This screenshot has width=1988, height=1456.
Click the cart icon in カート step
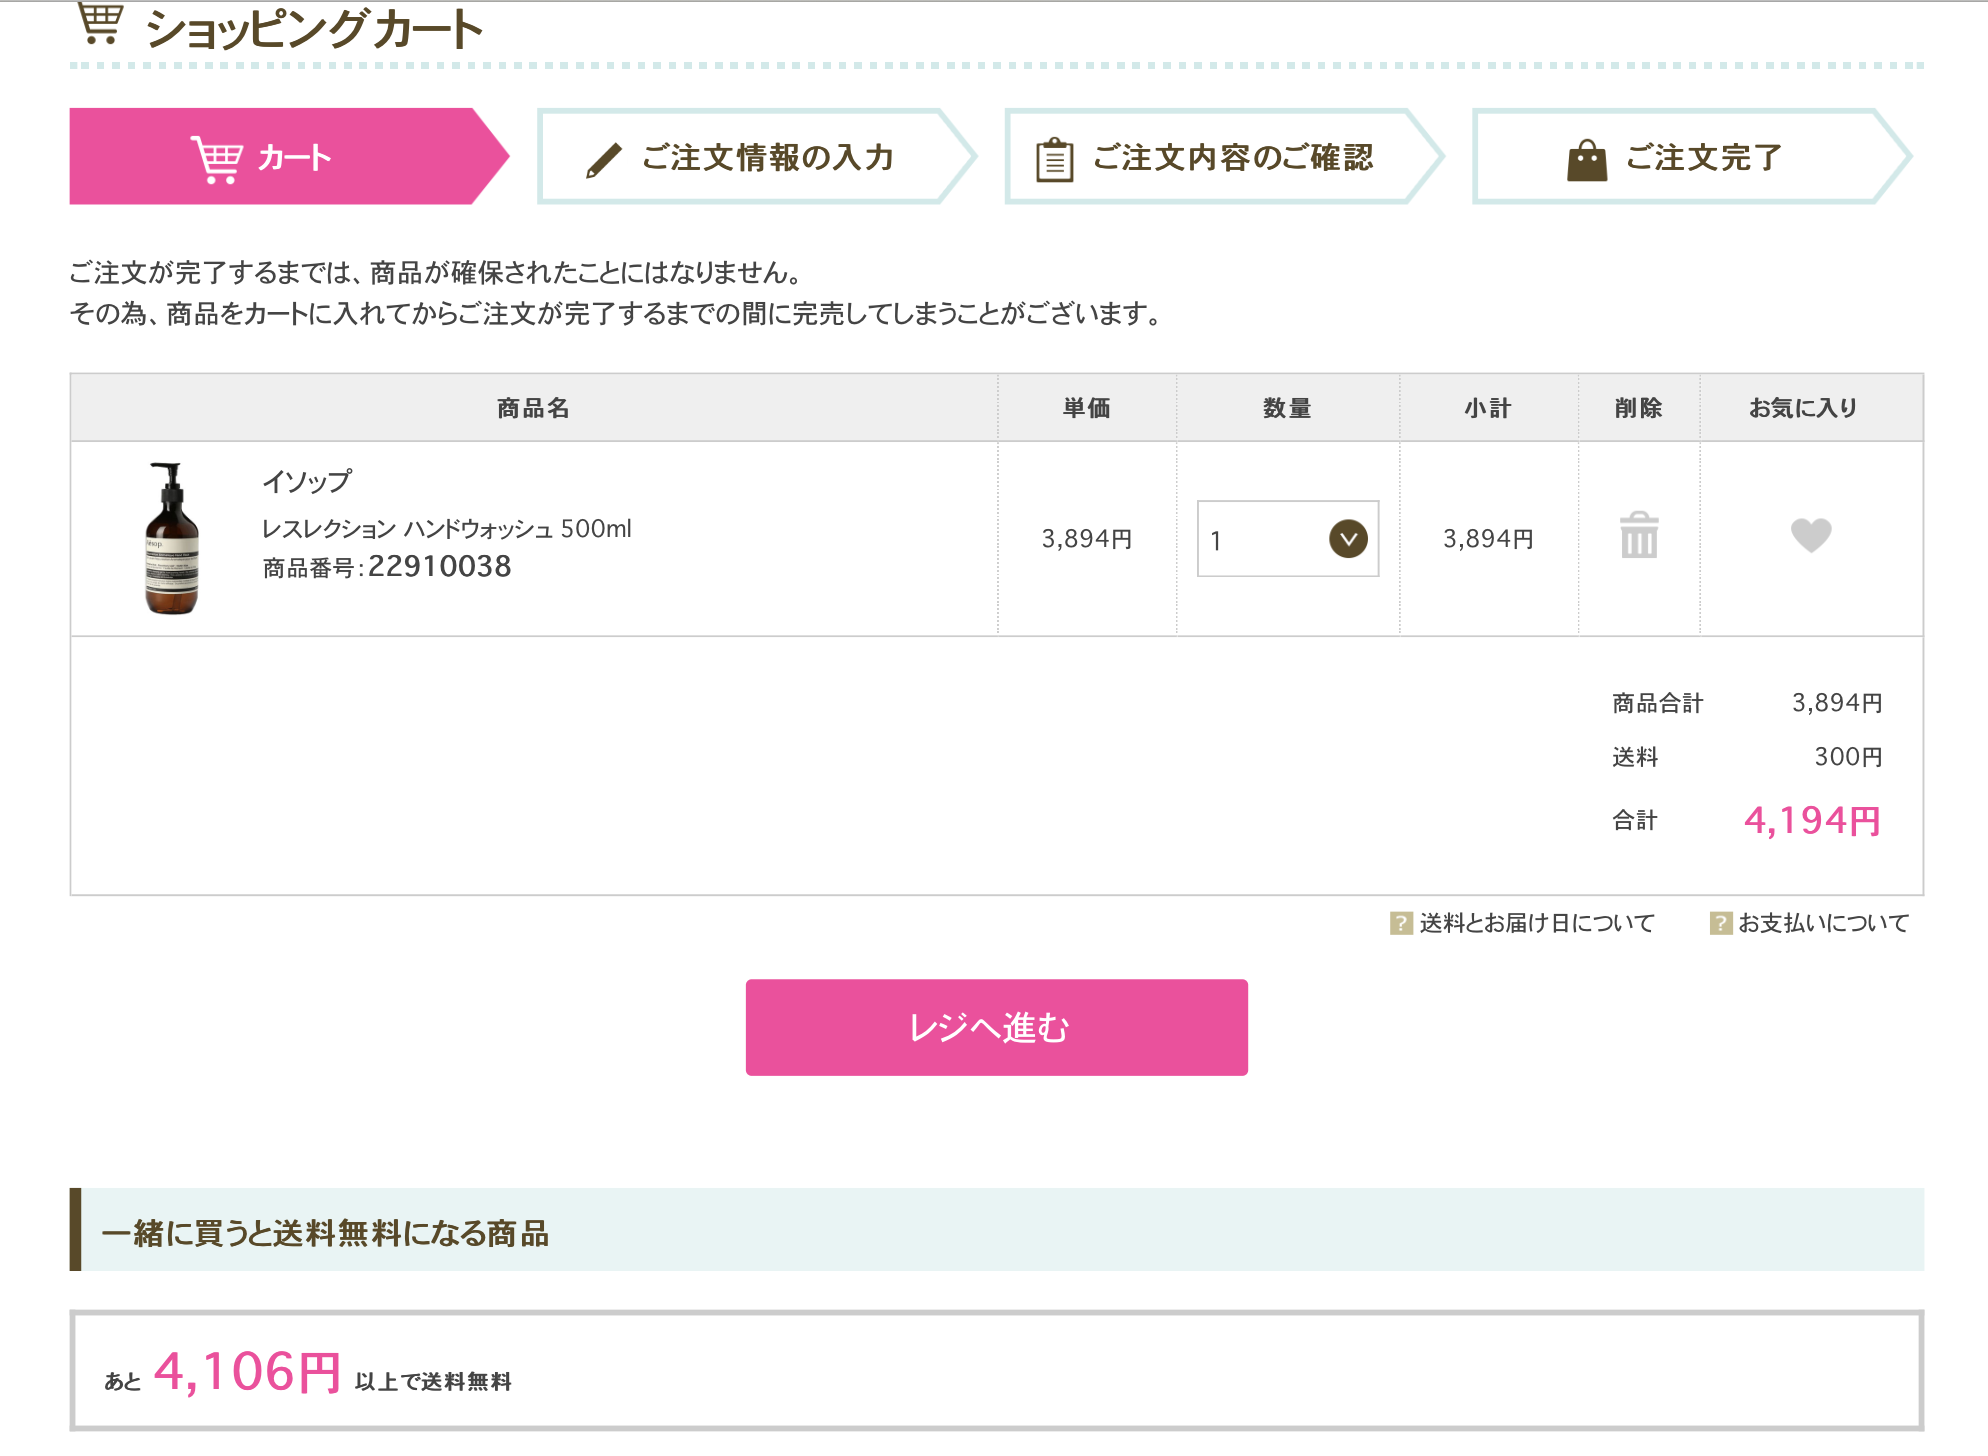(217, 160)
